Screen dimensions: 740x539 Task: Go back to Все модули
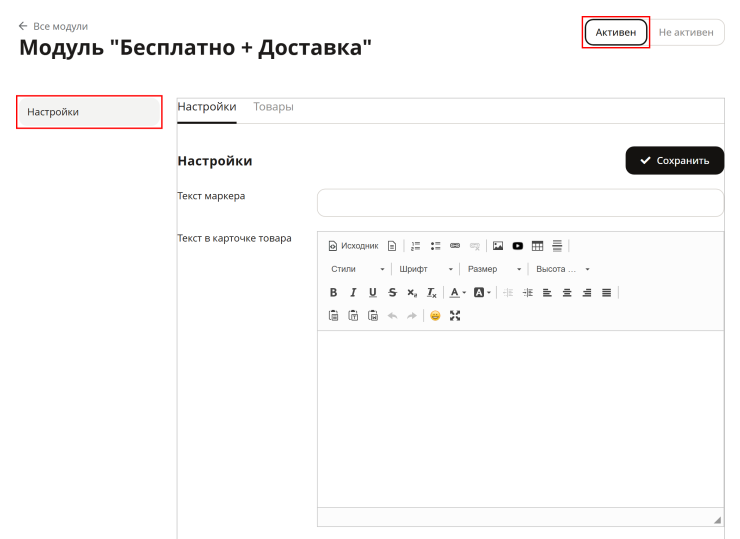click(x=53, y=26)
